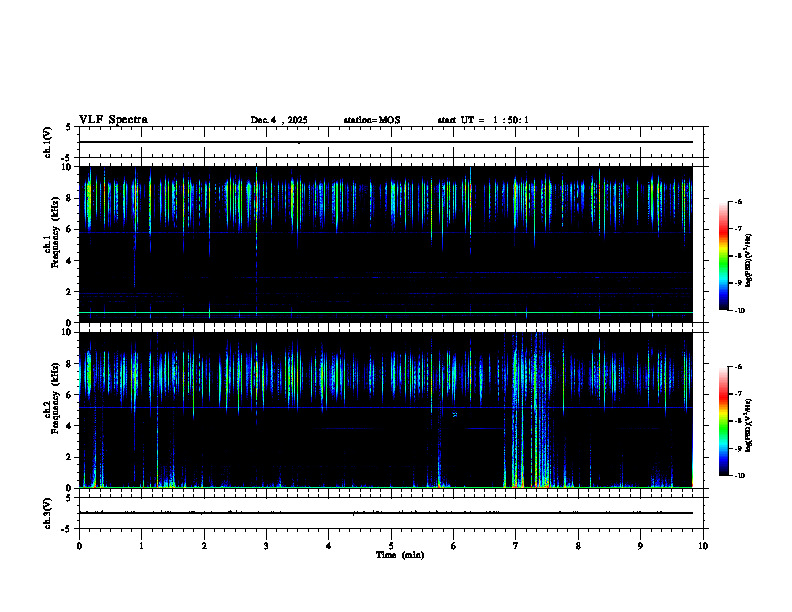
Task: Select the date text "Dec. 4 , 2025"
Action: [279, 120]
